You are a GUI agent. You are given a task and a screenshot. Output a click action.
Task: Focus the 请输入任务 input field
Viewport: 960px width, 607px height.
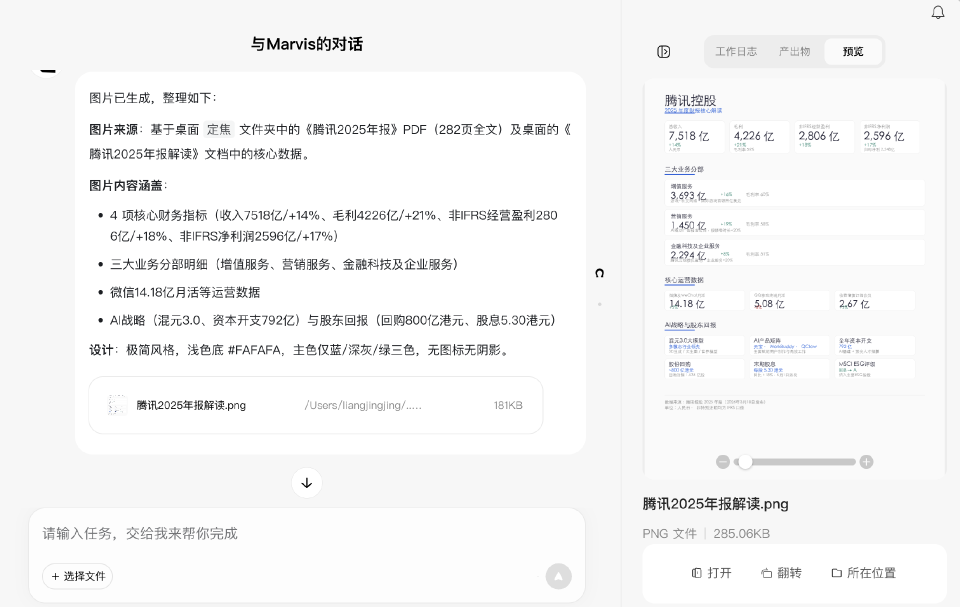tap(307, 533)
